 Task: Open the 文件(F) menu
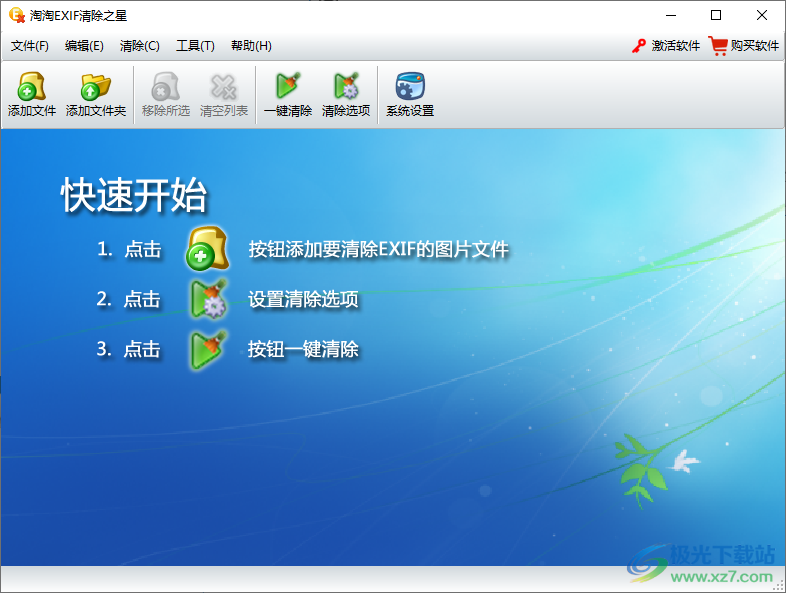[x=30, y=46]
